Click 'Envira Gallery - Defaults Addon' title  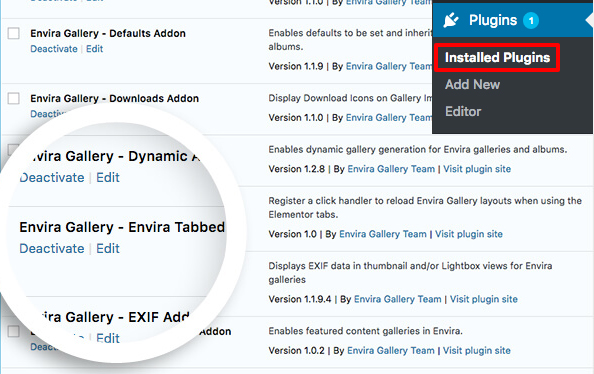coord(108,33)
